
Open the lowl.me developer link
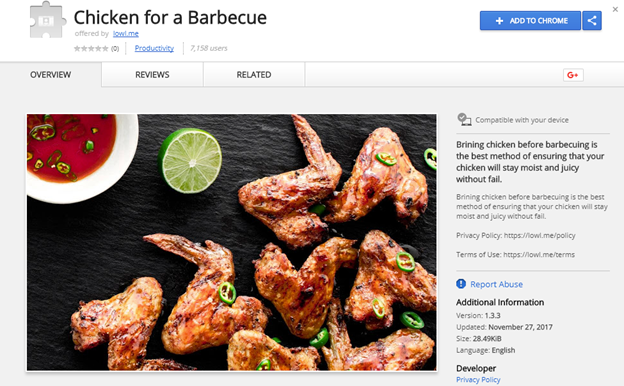pyautogui.click(x=126, y=34)
